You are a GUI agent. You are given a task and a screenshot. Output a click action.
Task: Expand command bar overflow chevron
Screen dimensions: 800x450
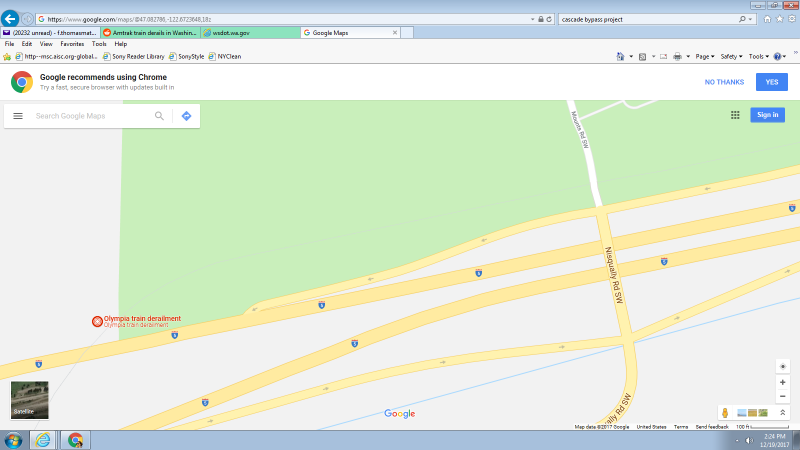click(795, 52)
